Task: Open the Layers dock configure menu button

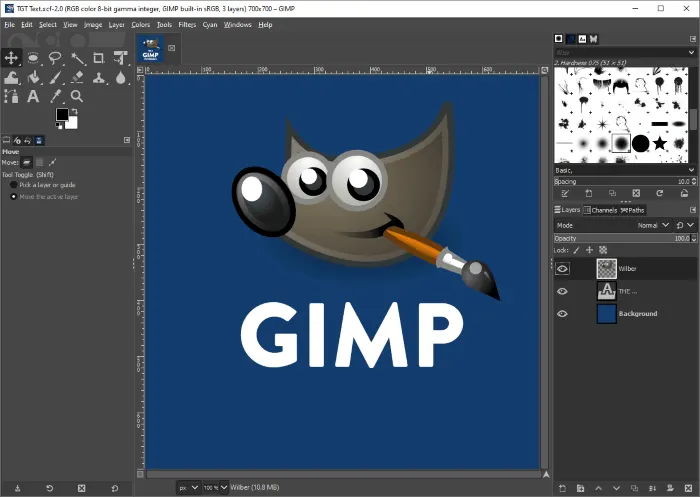Action: [692, 209]
